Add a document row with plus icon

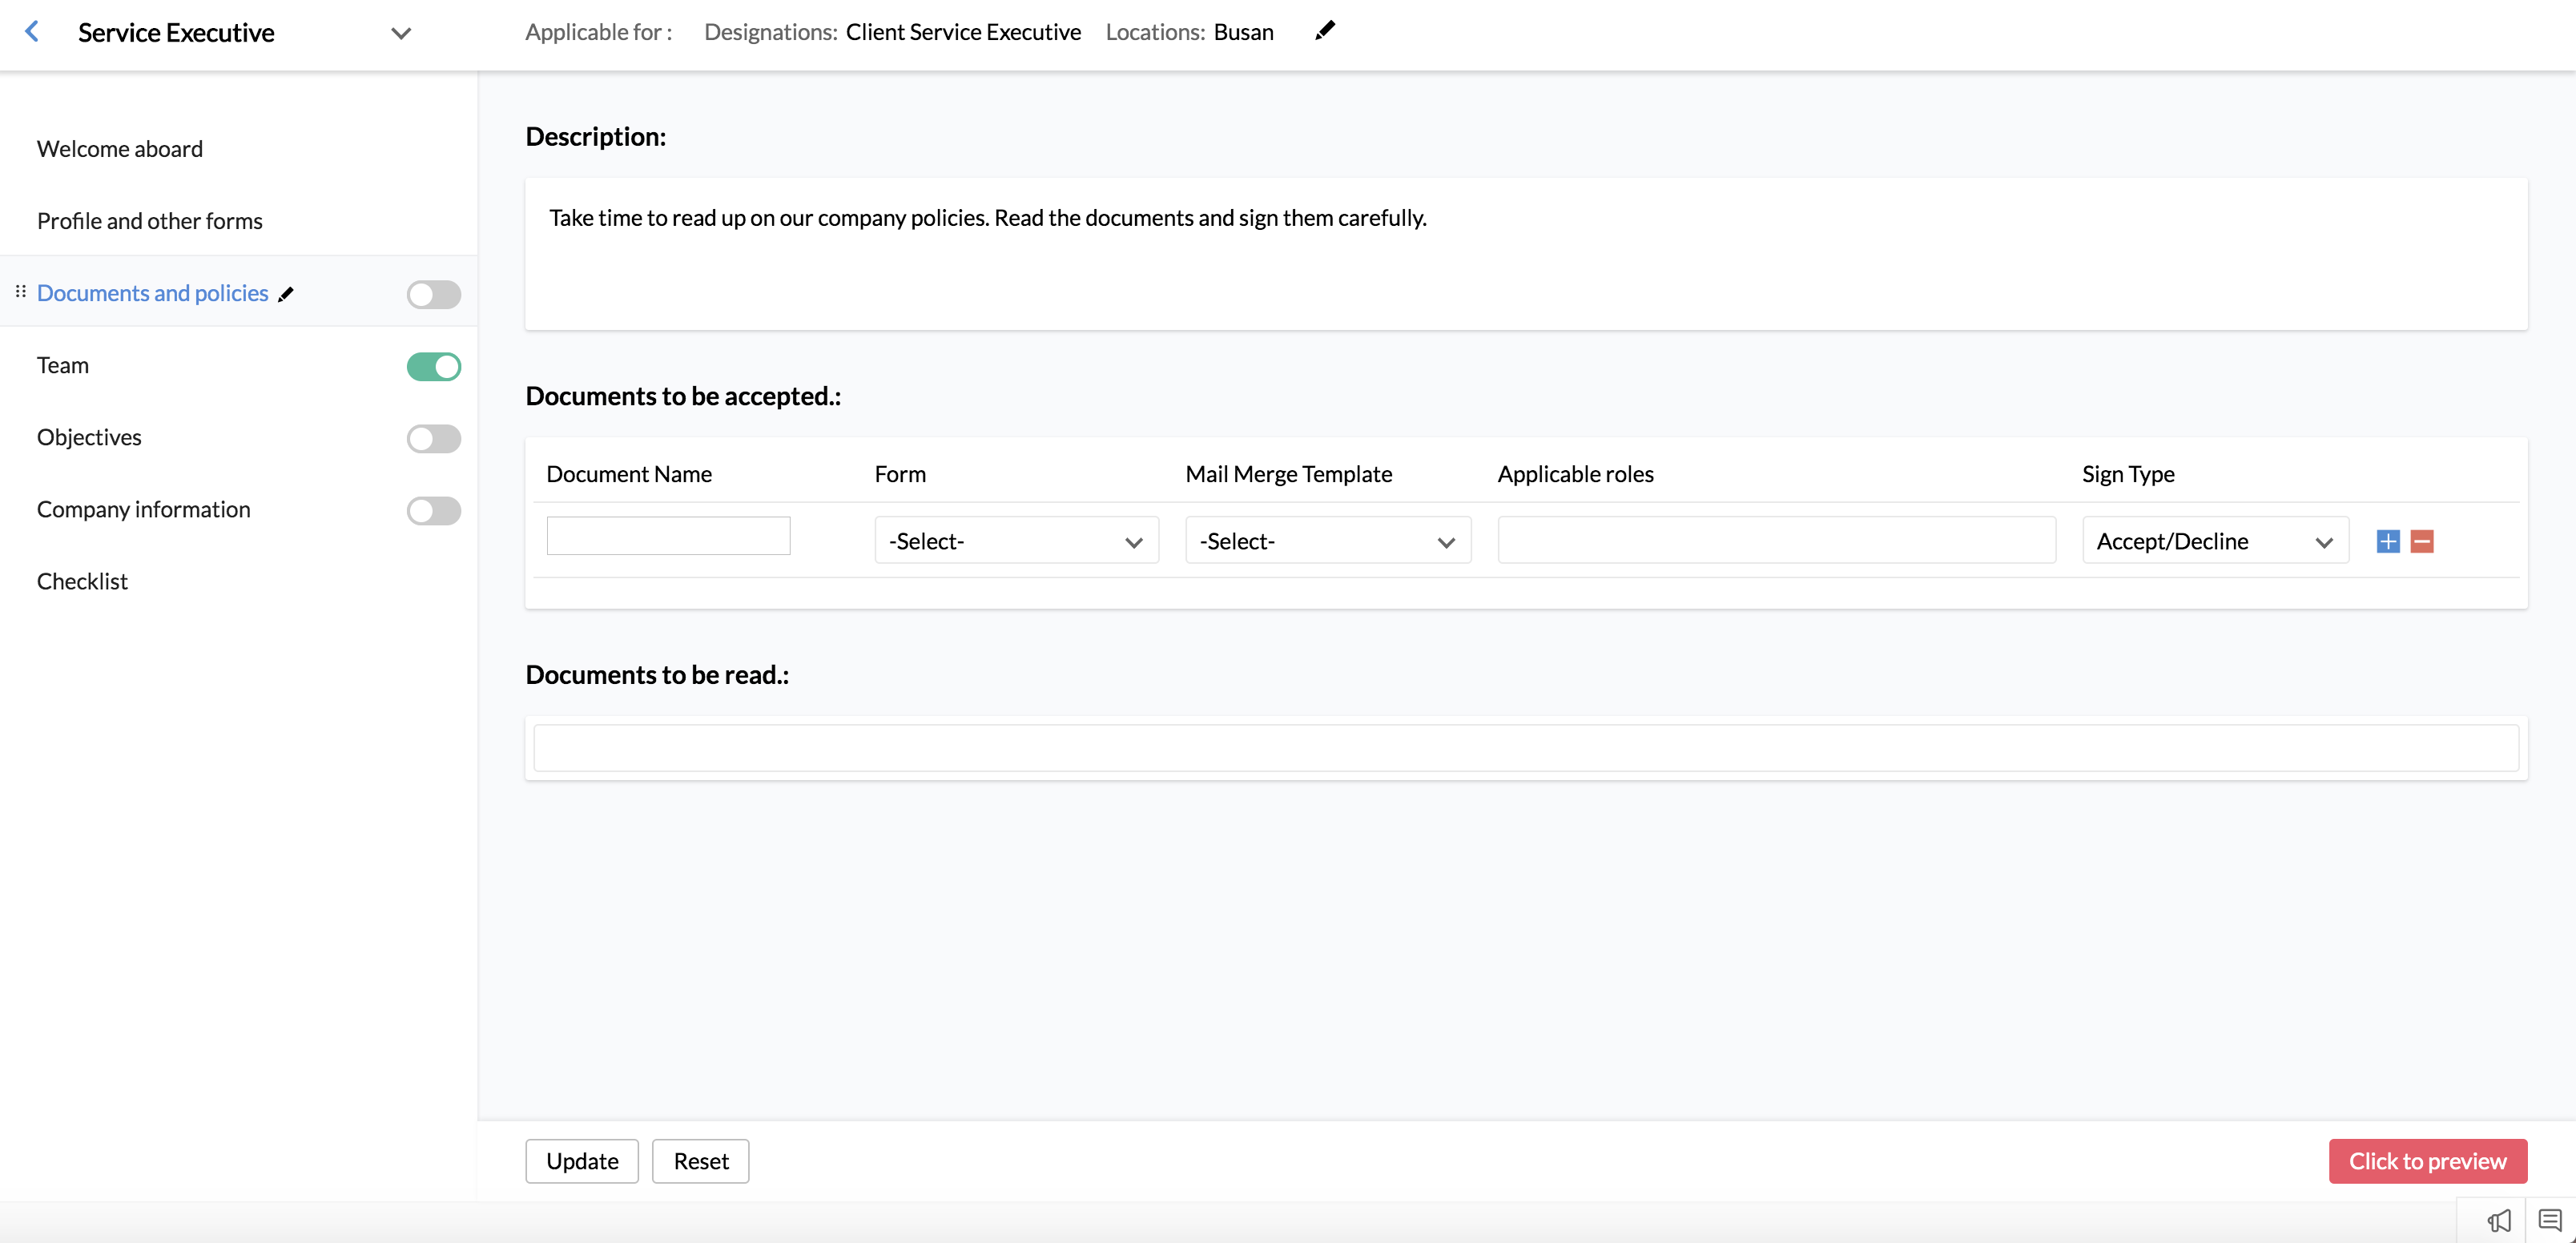pos(2388,541)
